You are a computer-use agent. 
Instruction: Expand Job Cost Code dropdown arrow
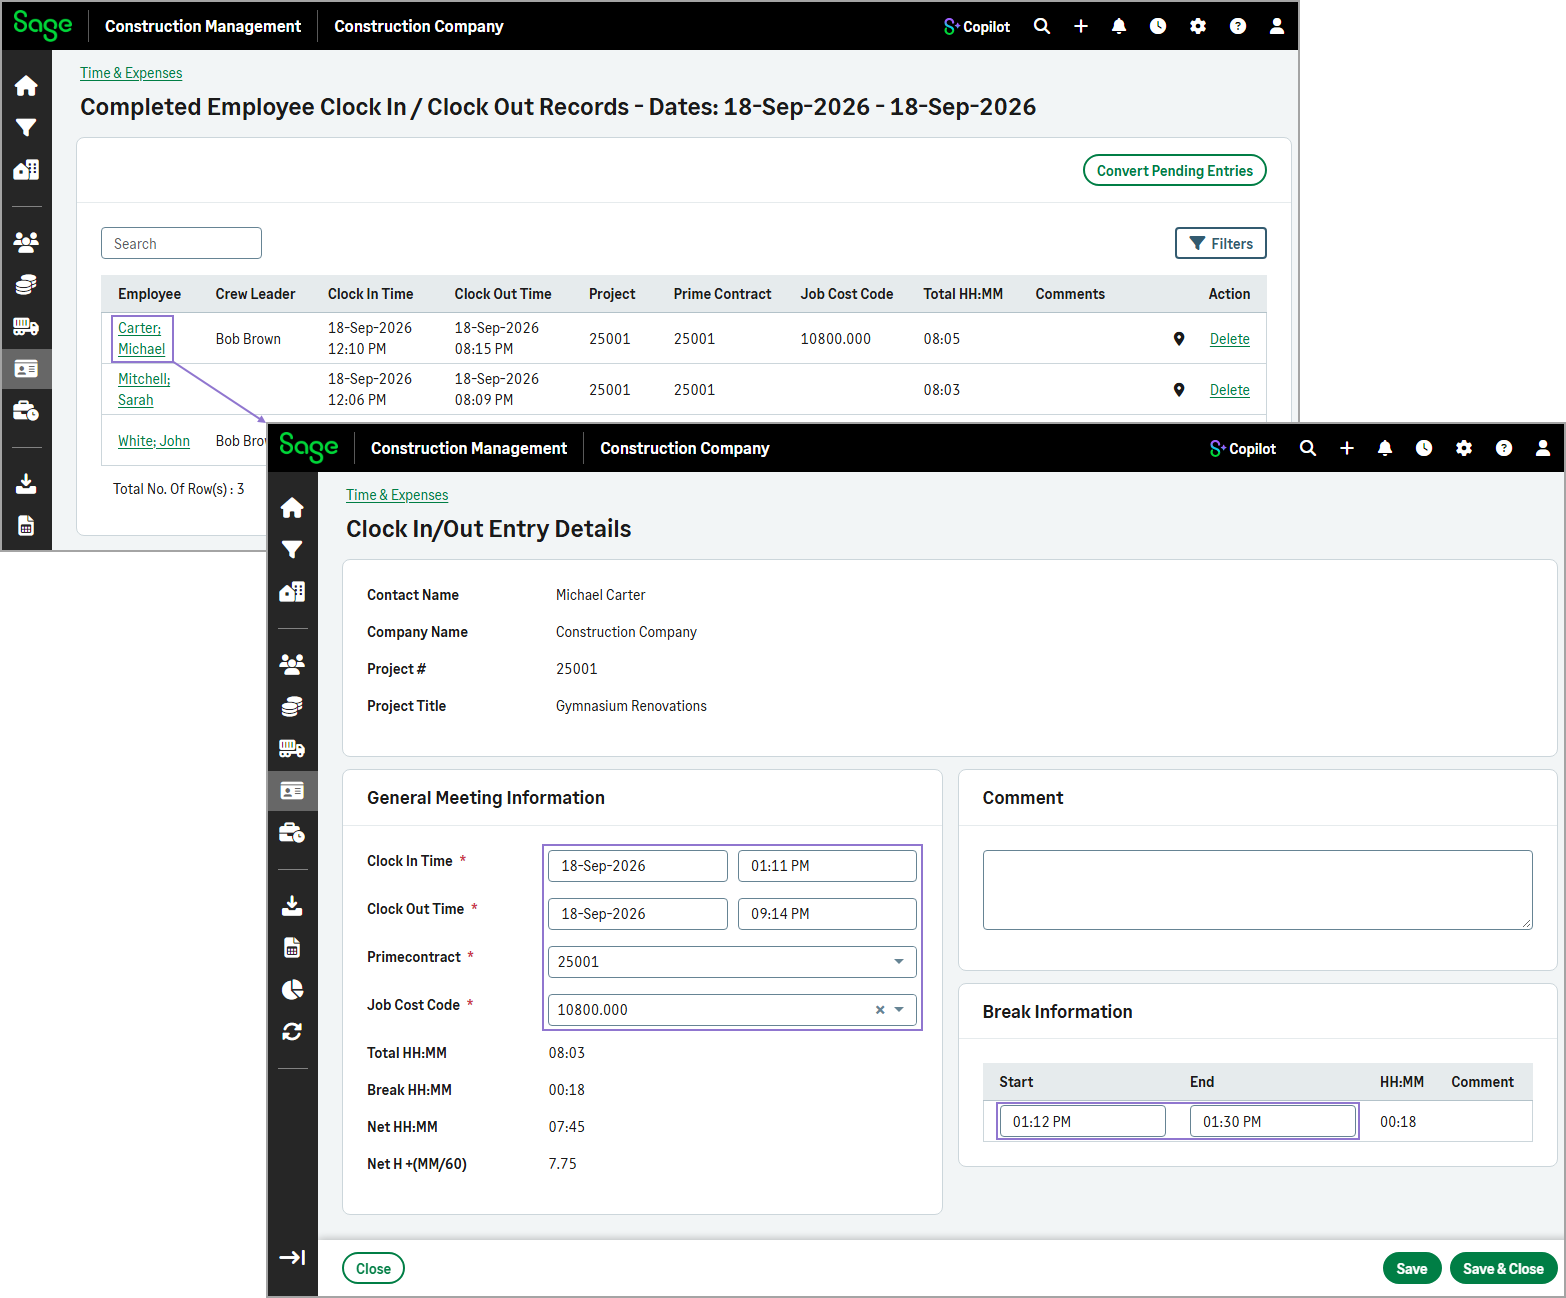(x=899, y=1010)
